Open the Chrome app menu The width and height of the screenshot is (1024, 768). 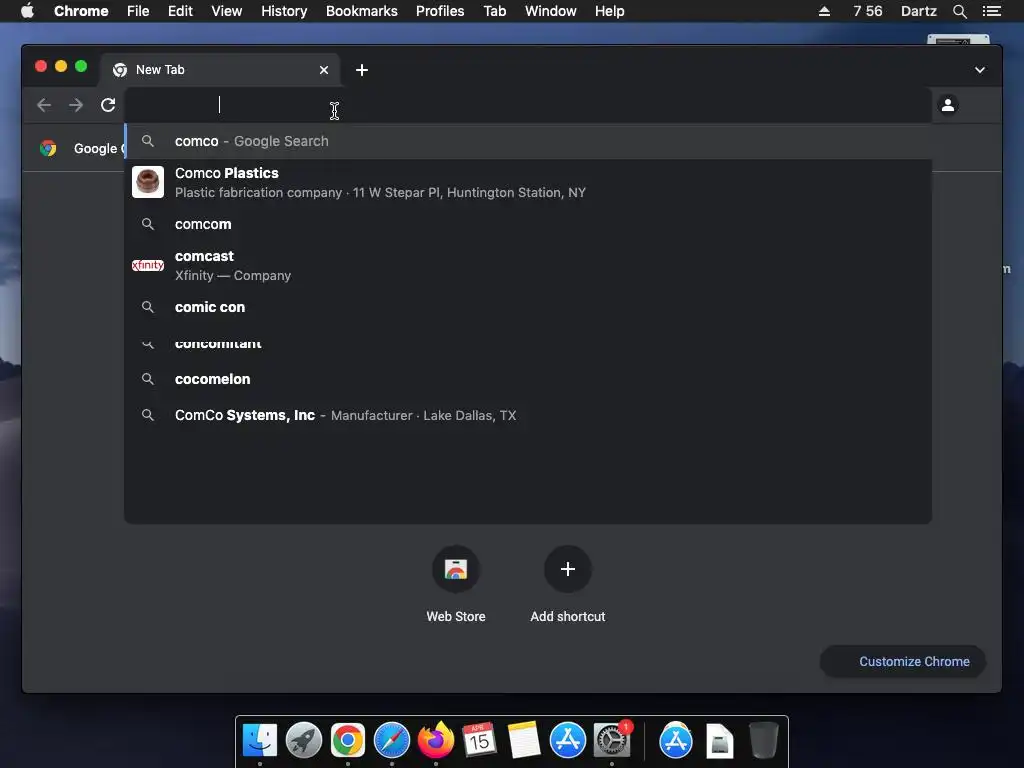(x=81, y=11)
